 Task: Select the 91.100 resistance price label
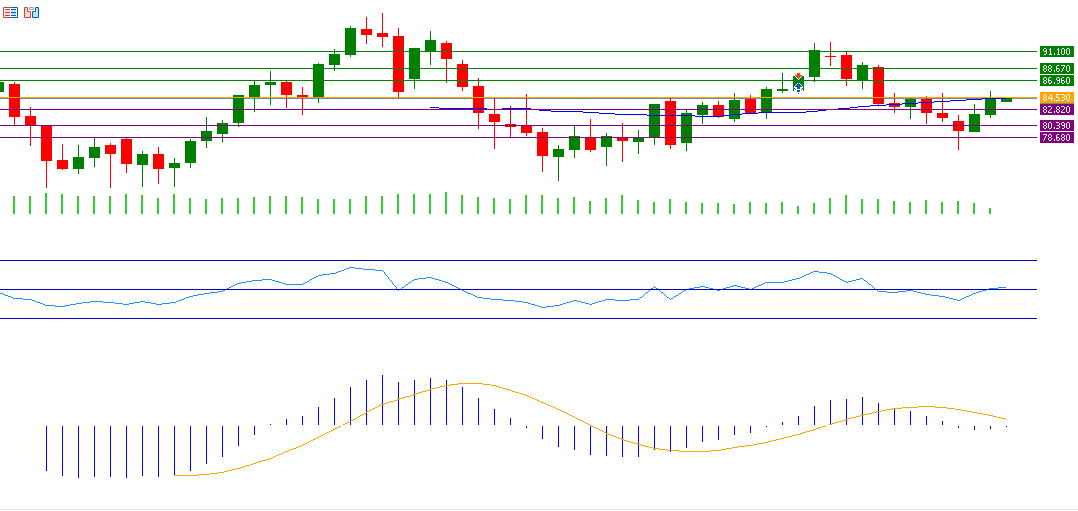tap(1056, 51)
